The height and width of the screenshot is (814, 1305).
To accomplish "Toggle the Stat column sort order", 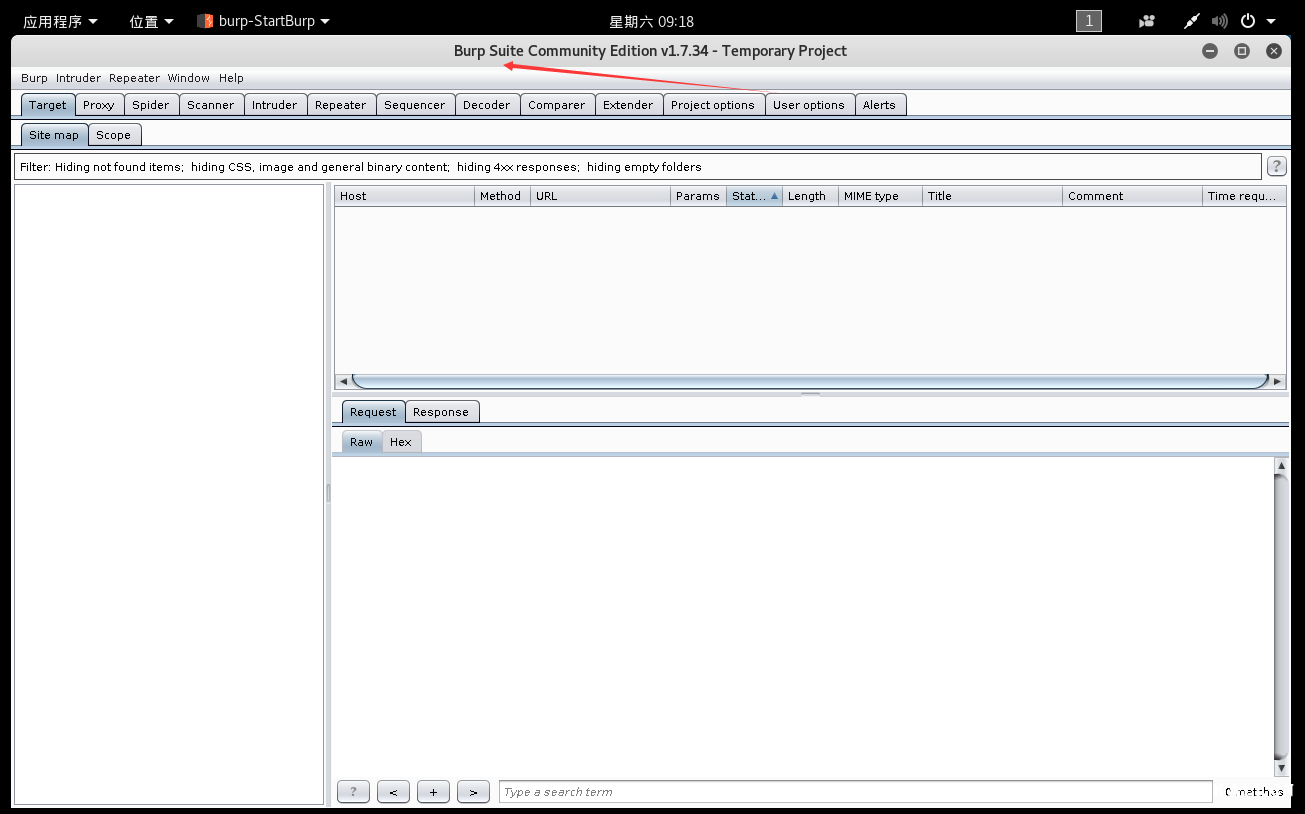I will tap(754, 195).
